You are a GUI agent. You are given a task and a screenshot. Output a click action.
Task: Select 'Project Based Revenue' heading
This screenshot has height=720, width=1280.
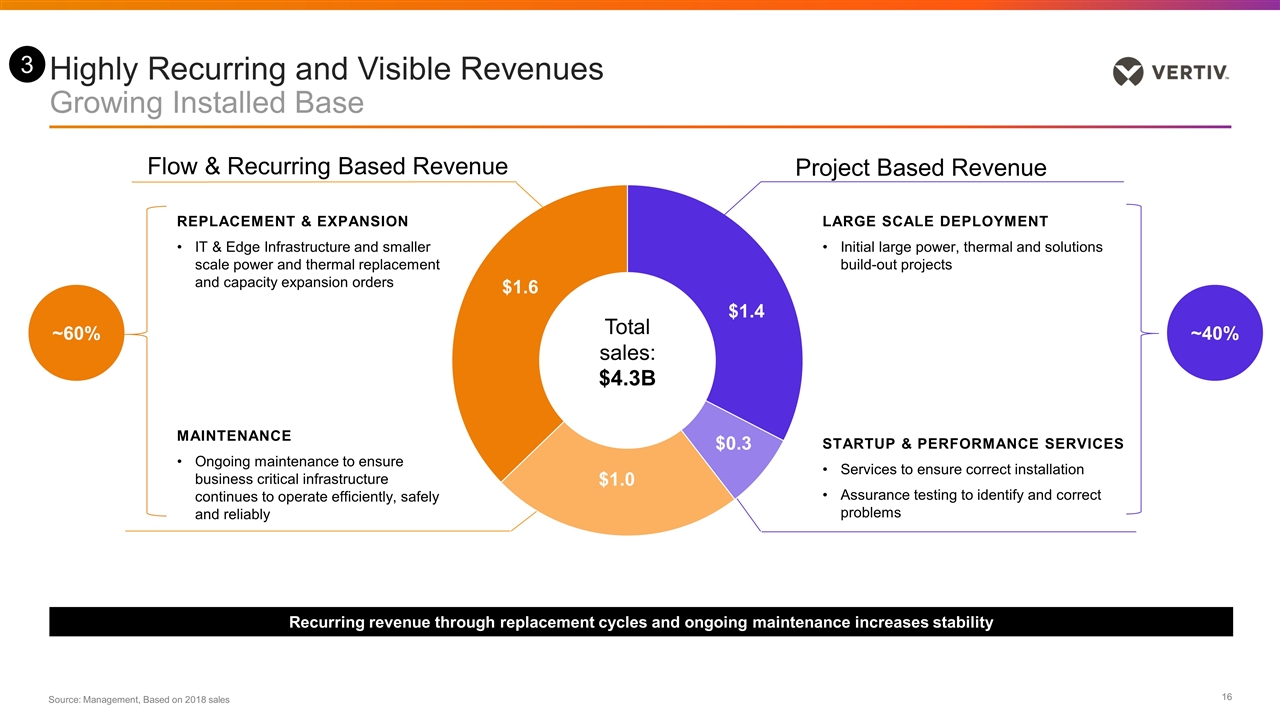pos(920,168)
